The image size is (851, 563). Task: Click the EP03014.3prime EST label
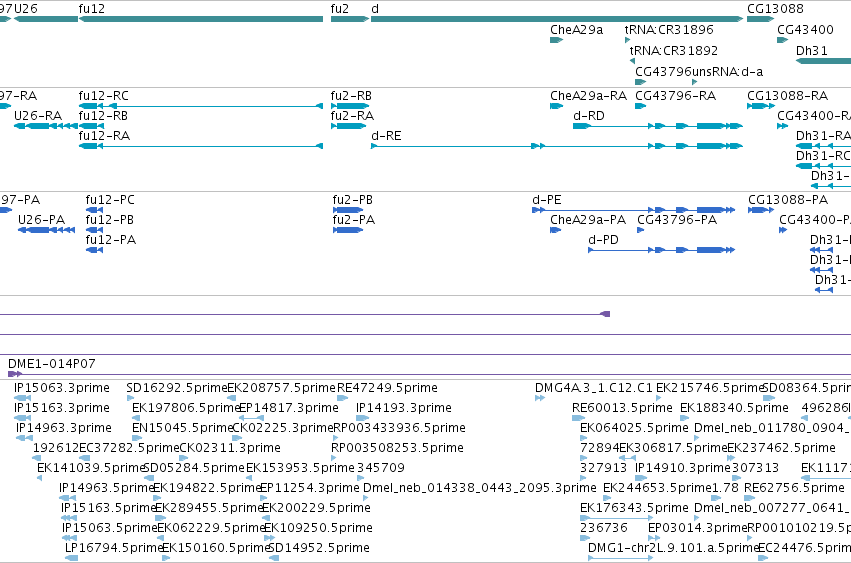698,528
